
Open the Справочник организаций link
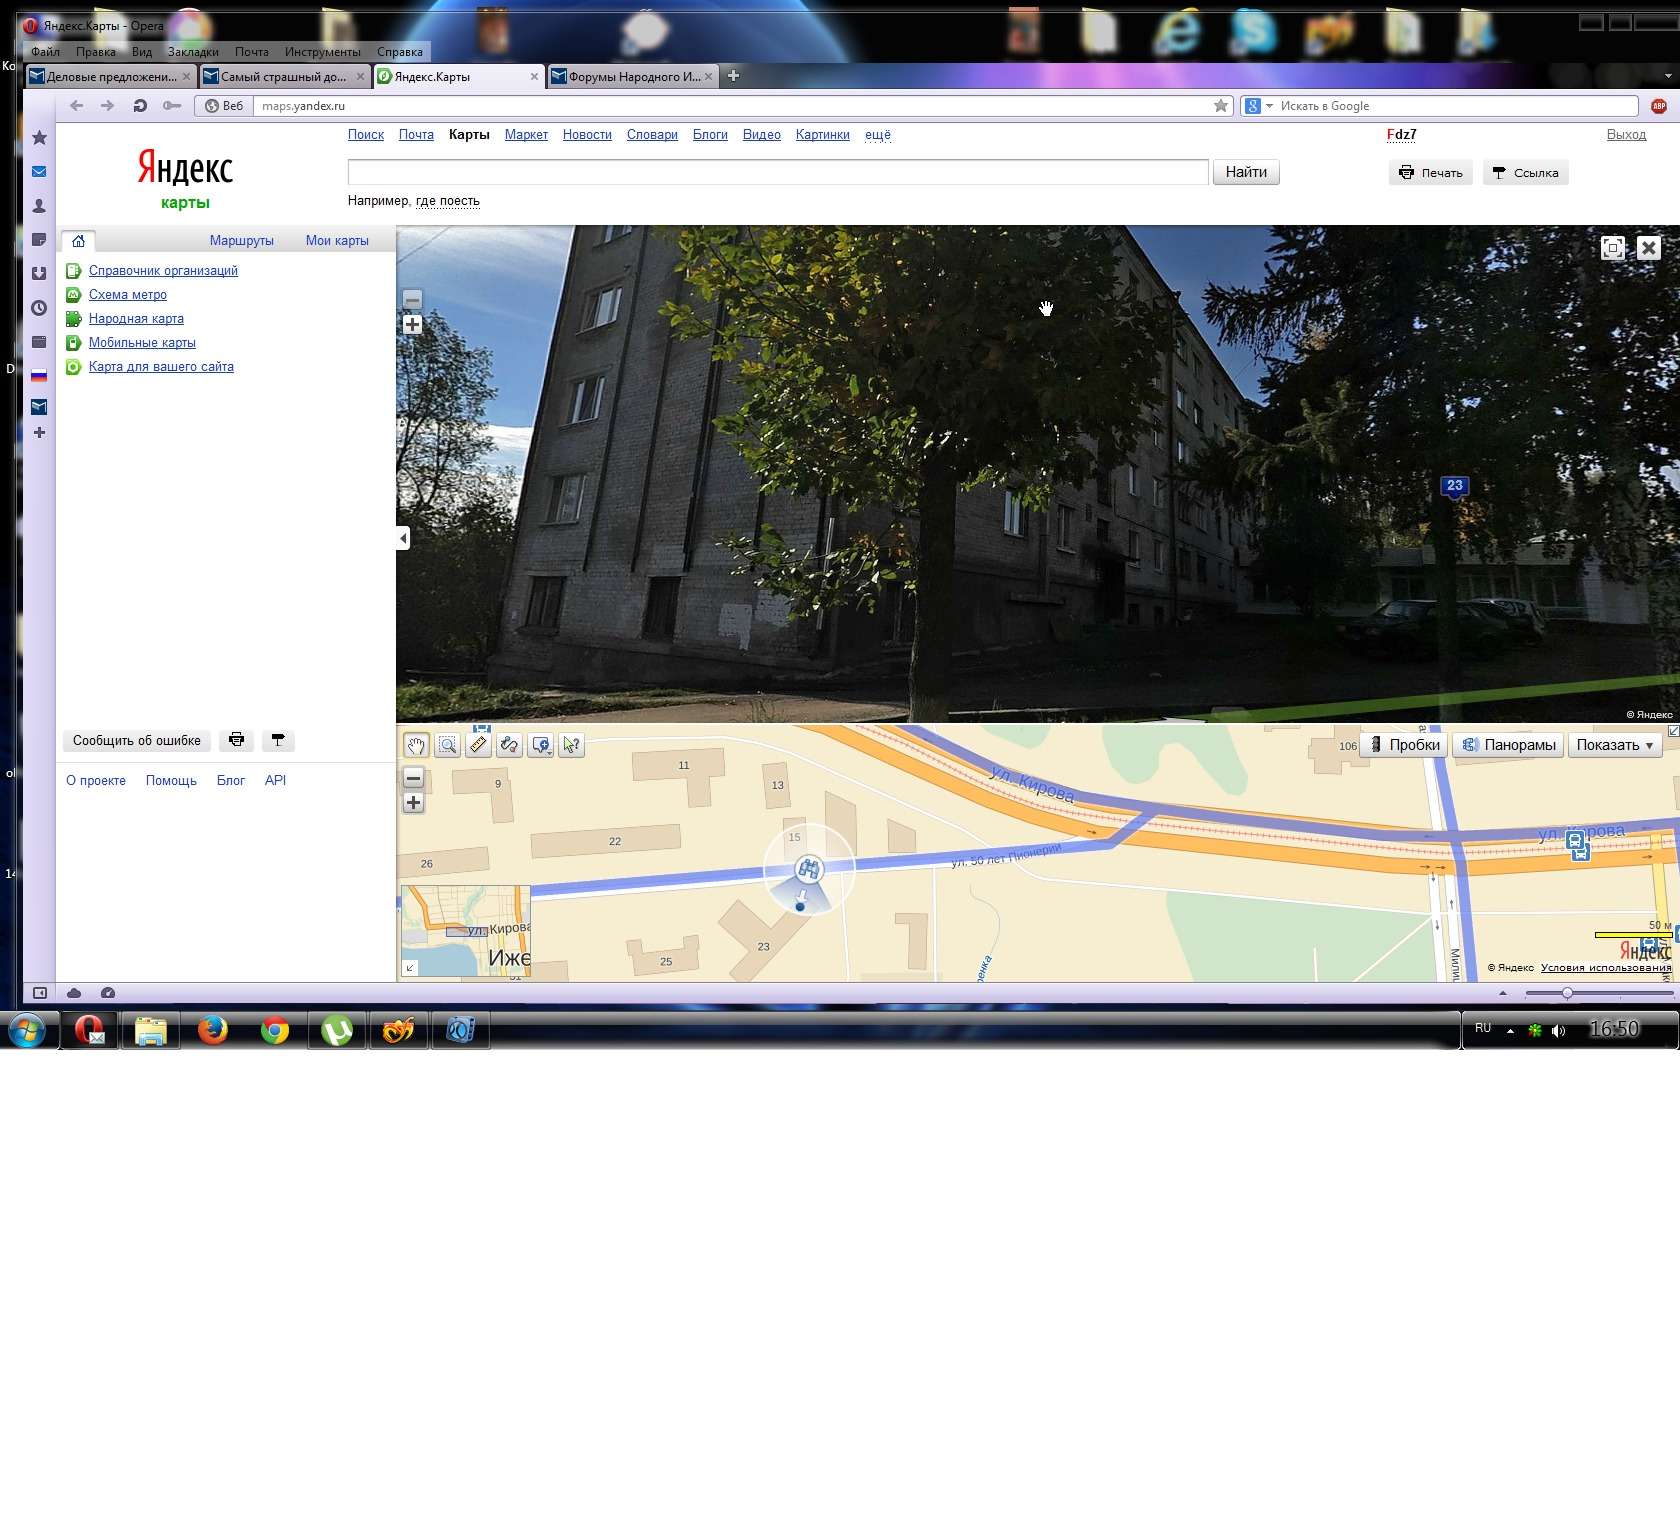(163, 271)
